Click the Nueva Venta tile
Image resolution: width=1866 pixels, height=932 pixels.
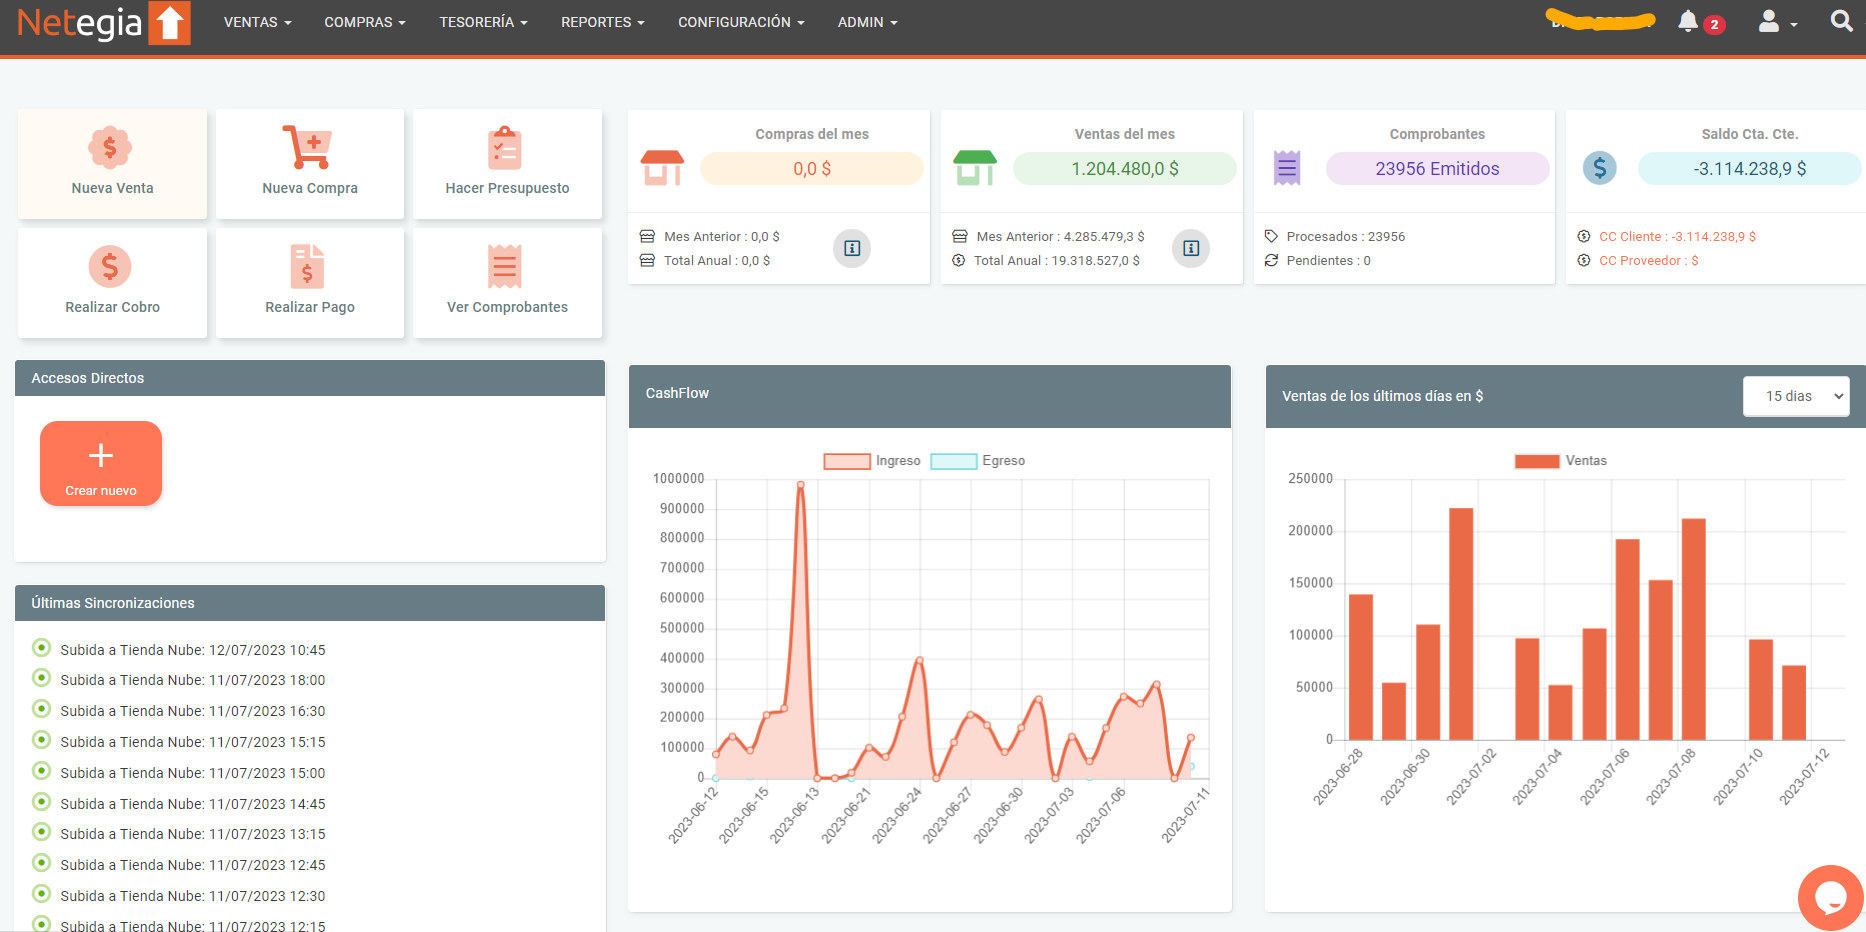(x=112, y=164)
